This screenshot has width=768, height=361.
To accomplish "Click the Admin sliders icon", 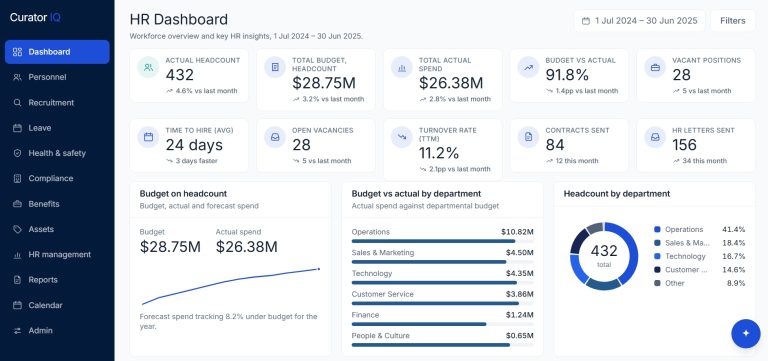I will [18, 331].
